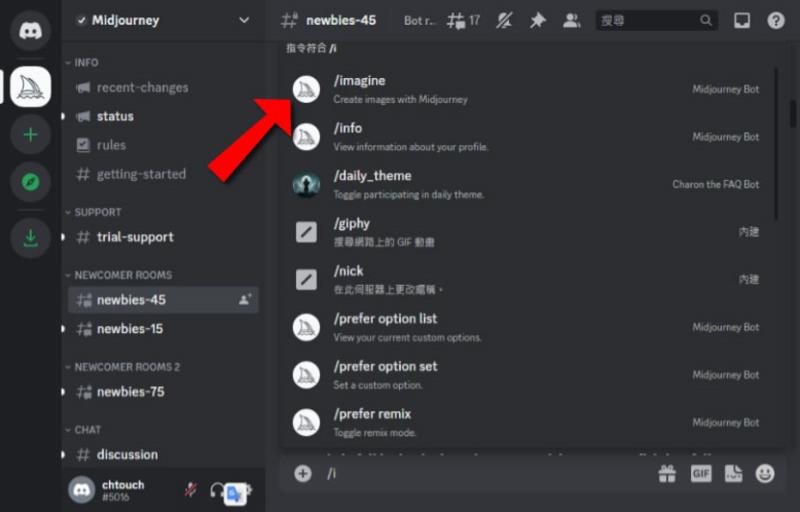Image resolution: width=800 pixels, height=512 pixels.
Task: Open the recent-changes channel
Action: (x=163, y=88)
